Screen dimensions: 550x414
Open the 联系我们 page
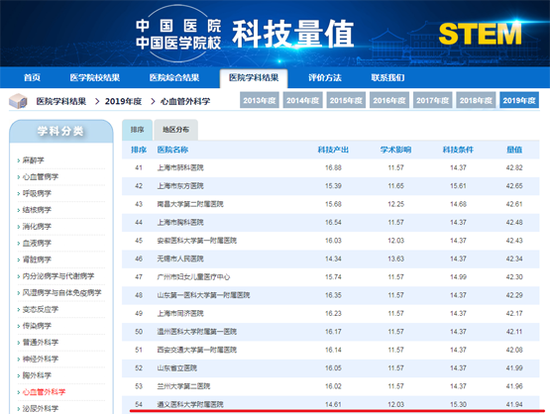pyautogui.click(x=388, y=78)
